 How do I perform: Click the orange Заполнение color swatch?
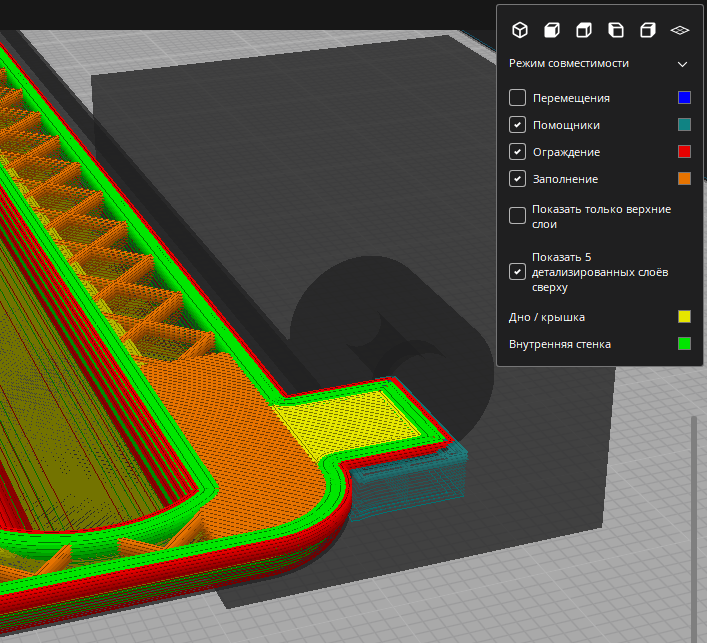684,179
